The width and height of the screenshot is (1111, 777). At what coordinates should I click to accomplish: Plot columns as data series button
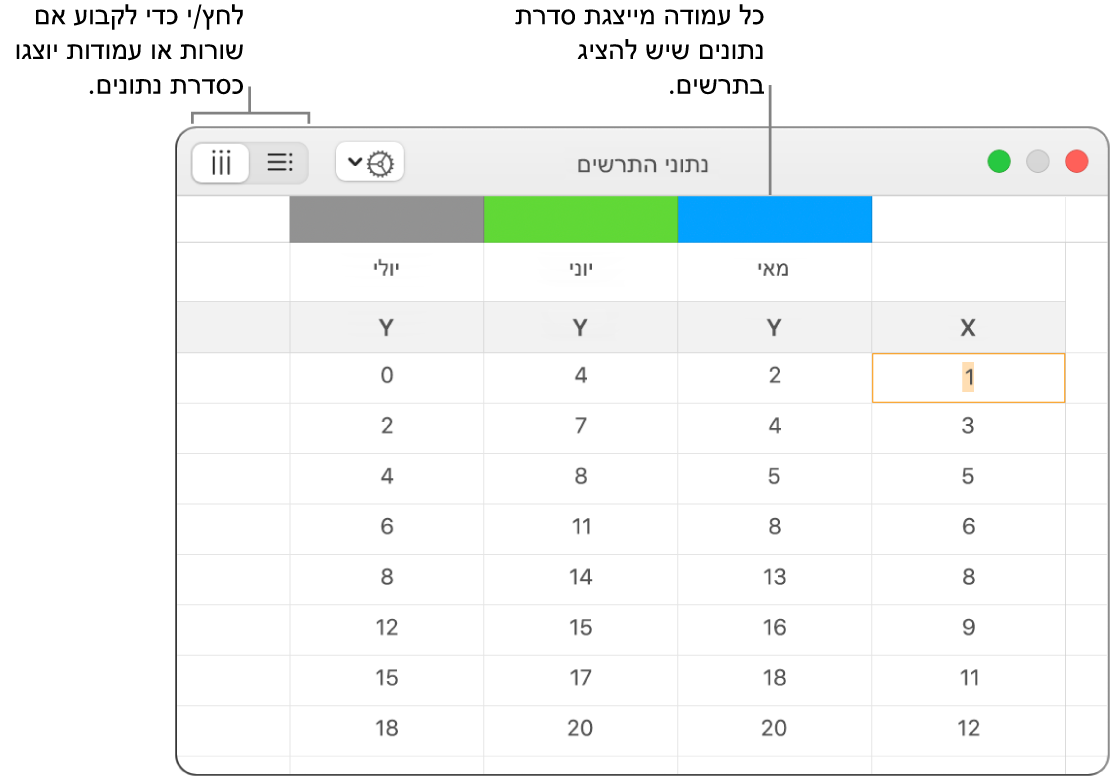pos(221,162)
